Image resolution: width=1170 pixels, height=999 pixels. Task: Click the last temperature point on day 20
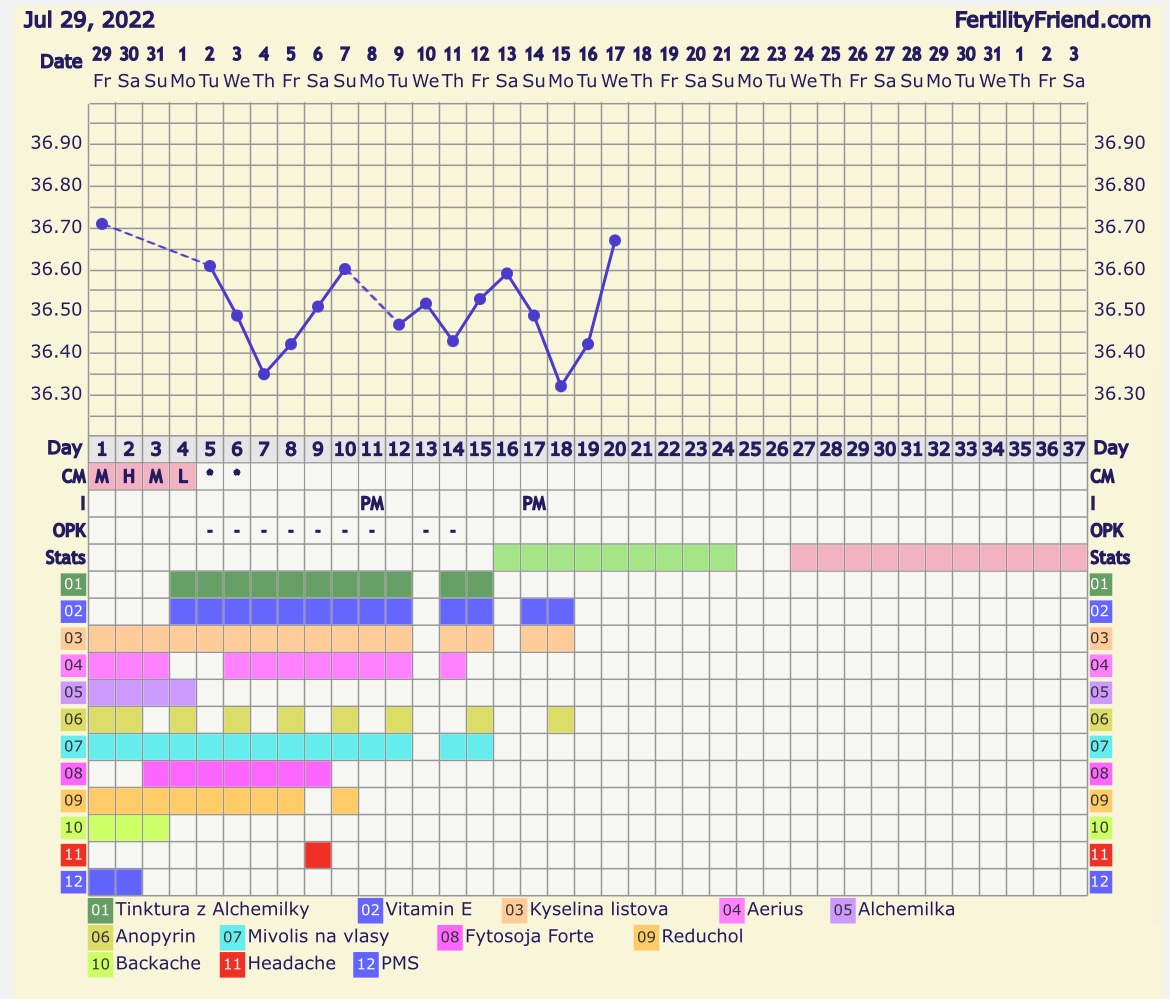pos(615,240)
